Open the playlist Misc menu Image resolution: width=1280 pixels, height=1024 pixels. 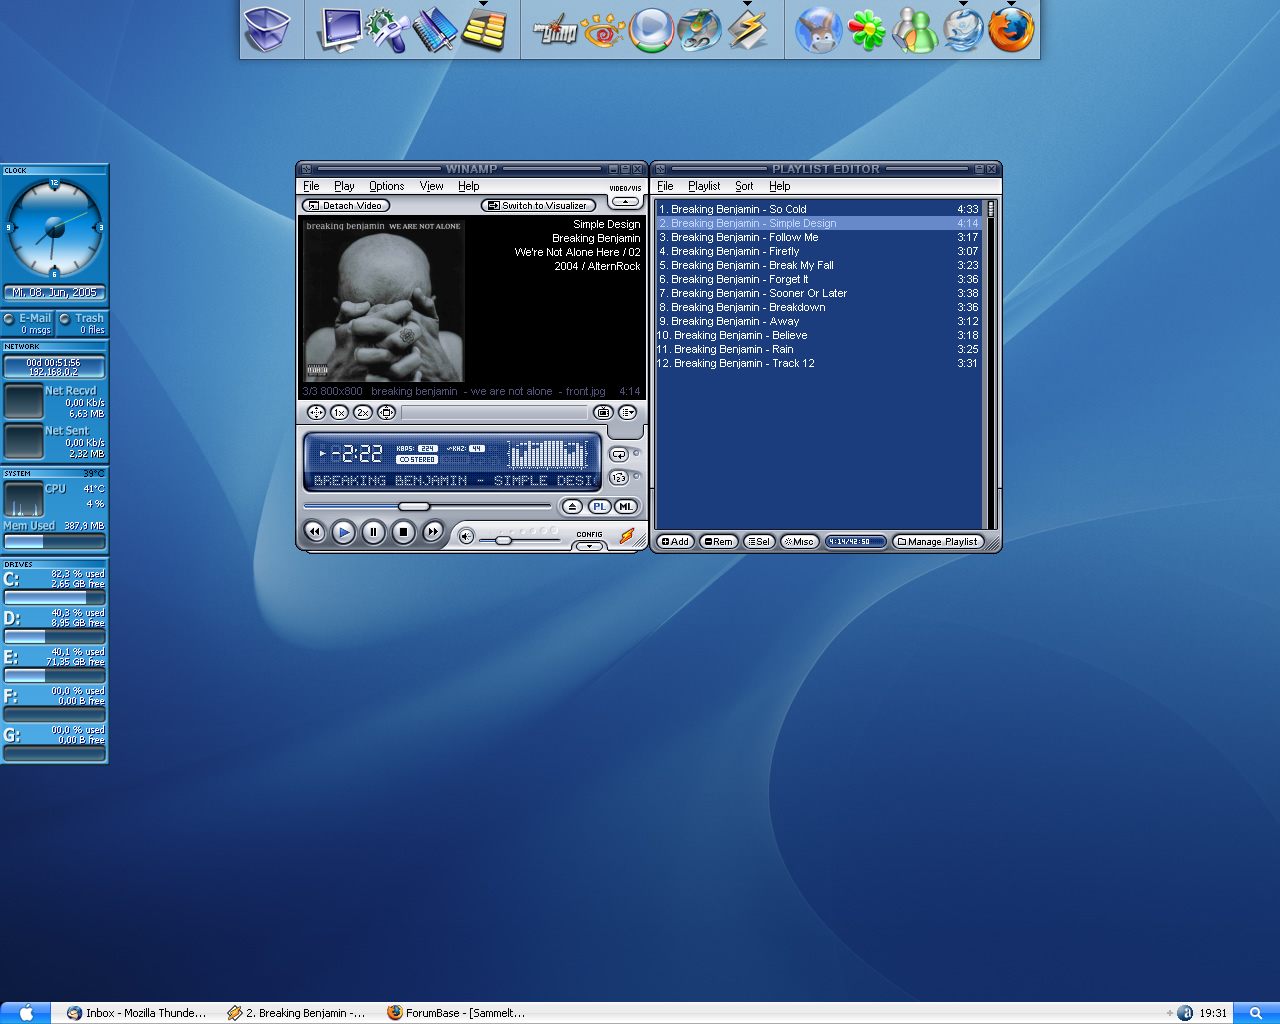tap(799, 541)
